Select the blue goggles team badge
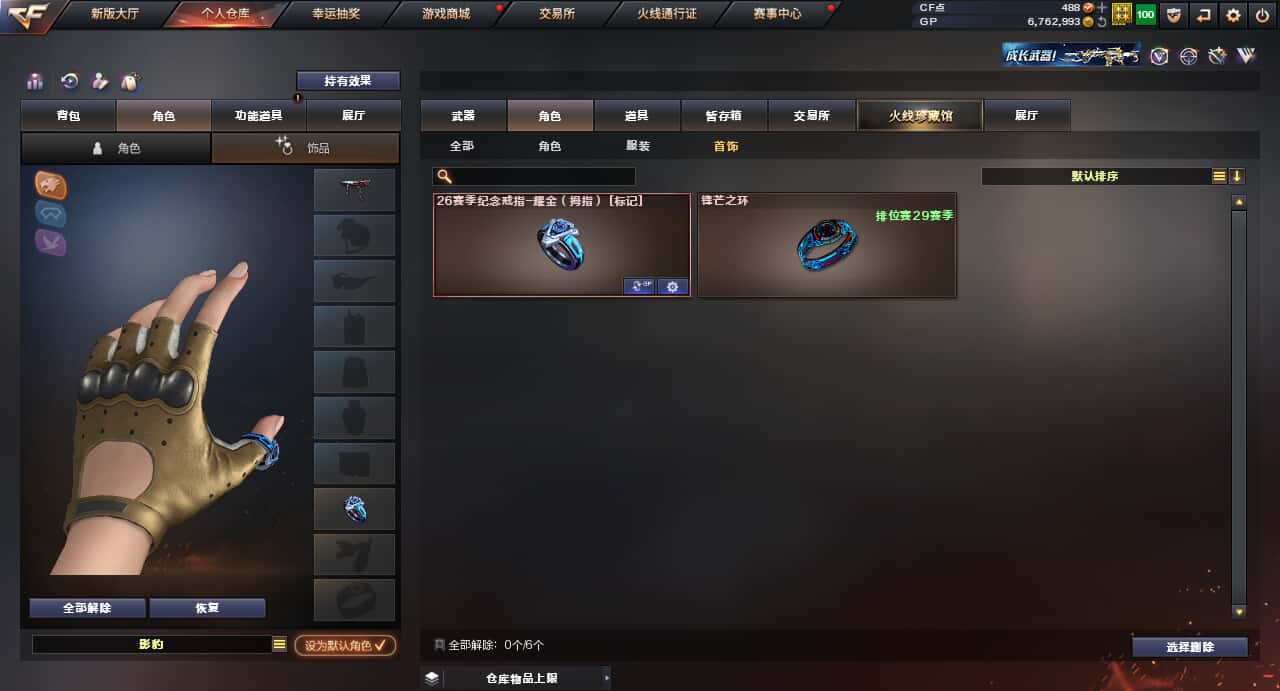Viewport: 1280px width, 691px height. 50,213
